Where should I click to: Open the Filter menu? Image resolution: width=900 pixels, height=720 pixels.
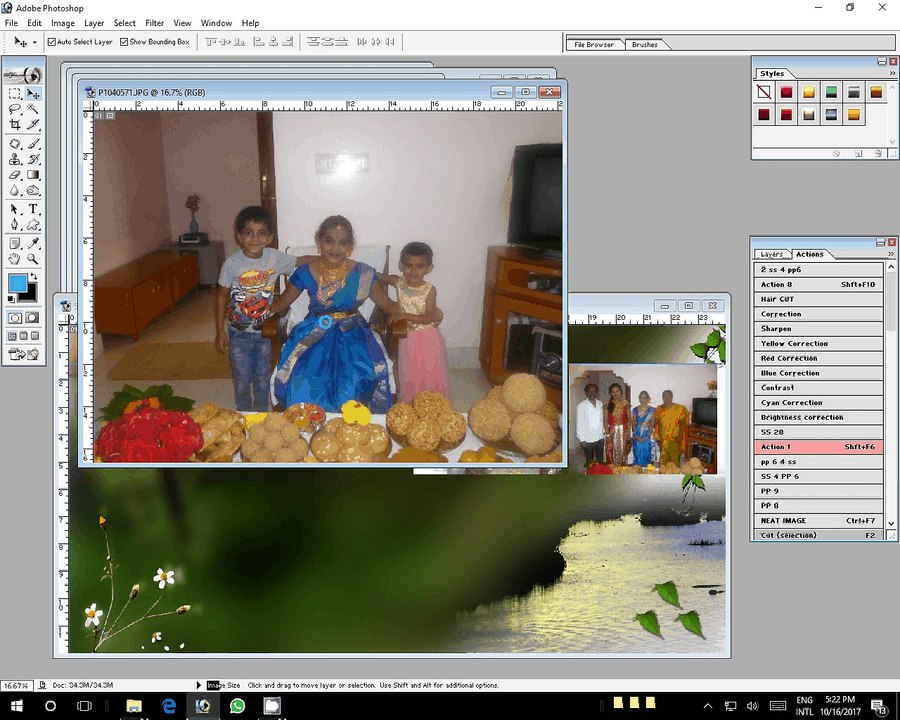coord(154,23)
